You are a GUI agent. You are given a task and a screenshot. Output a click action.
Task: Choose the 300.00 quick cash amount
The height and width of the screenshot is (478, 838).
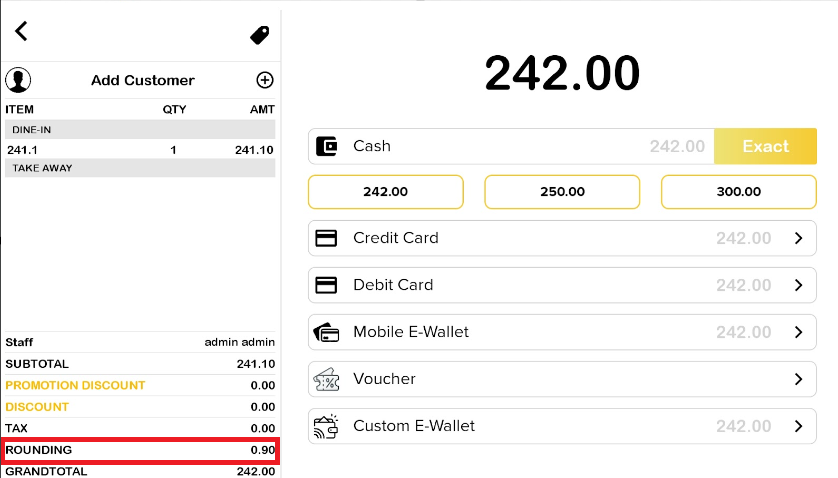pyautogui.click(x=739, y=192)
